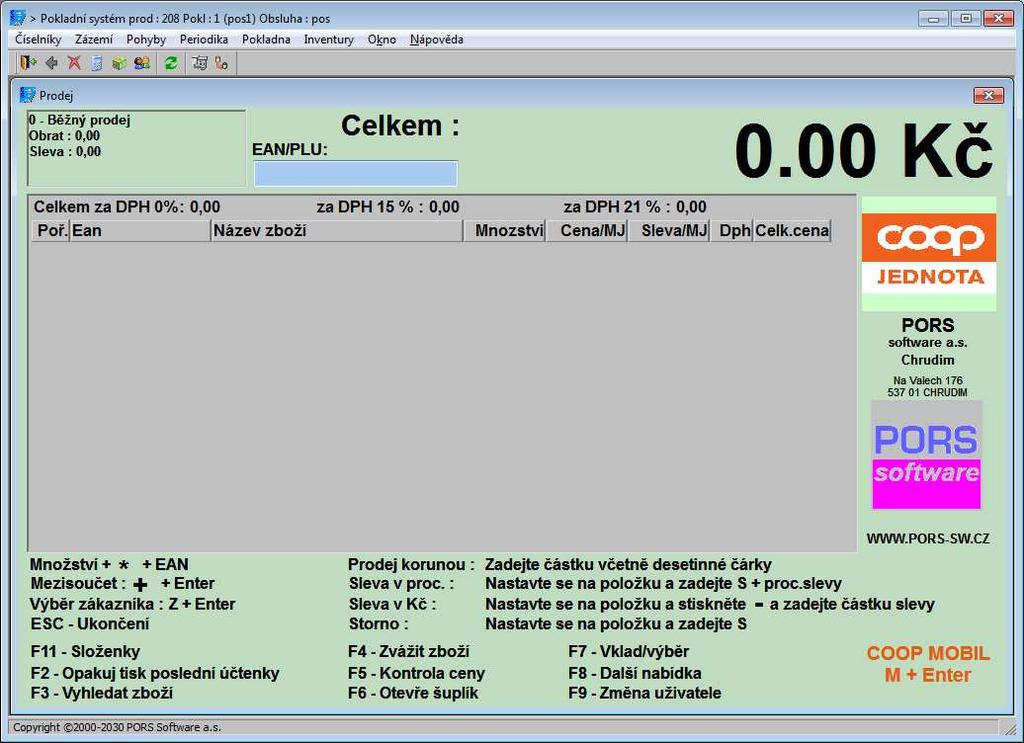Click the WWW.PORS-SW.CZ website text
Screen dimensions: 1024x743
tap(928, 539)
